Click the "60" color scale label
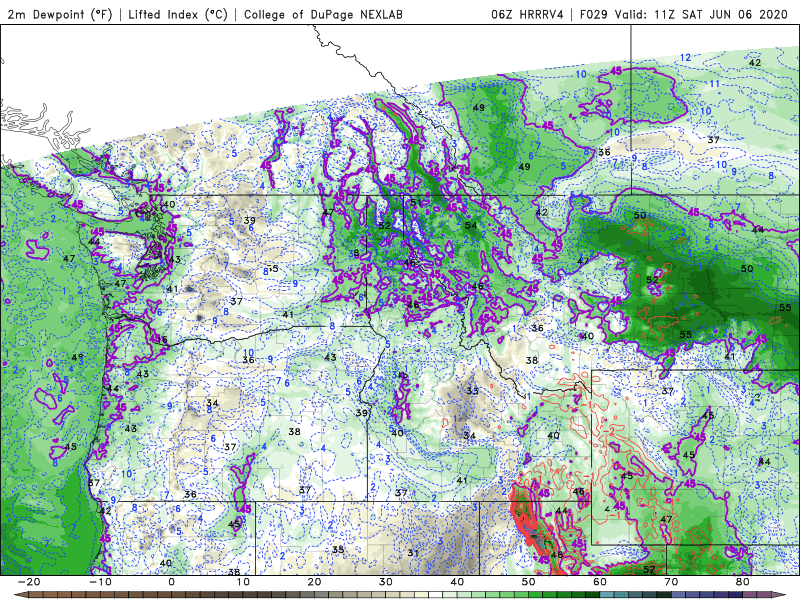 click(x=600, y=582)
